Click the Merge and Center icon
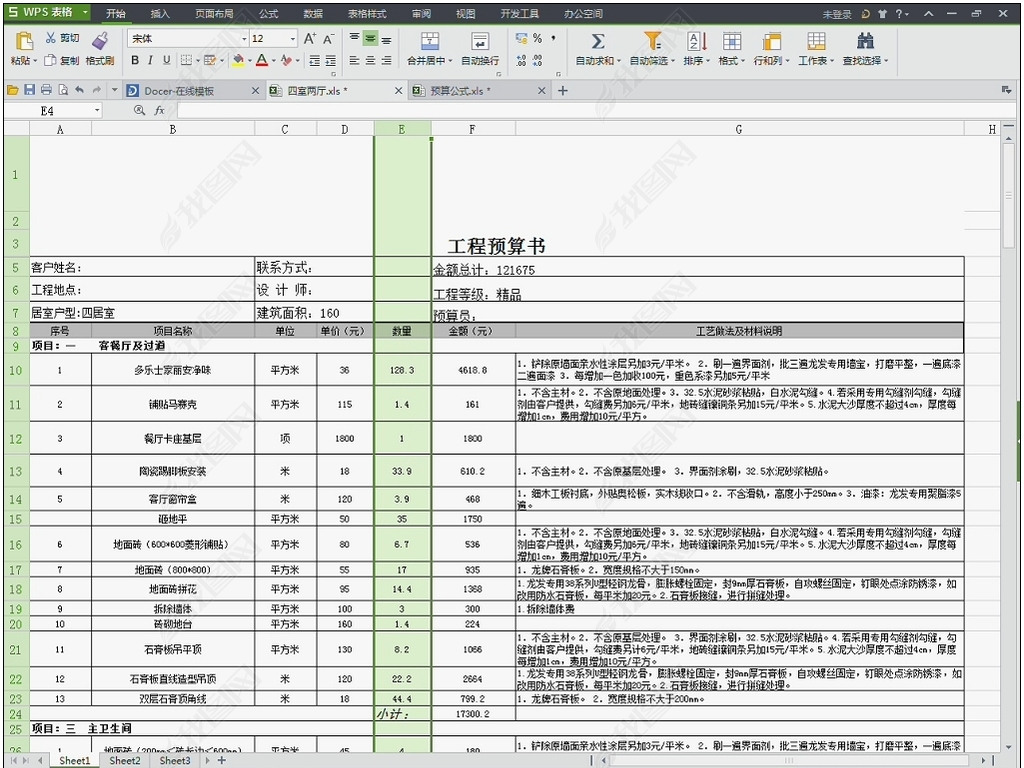The width and height of the screenshot is (1024, 768). [x=430, y=41]
